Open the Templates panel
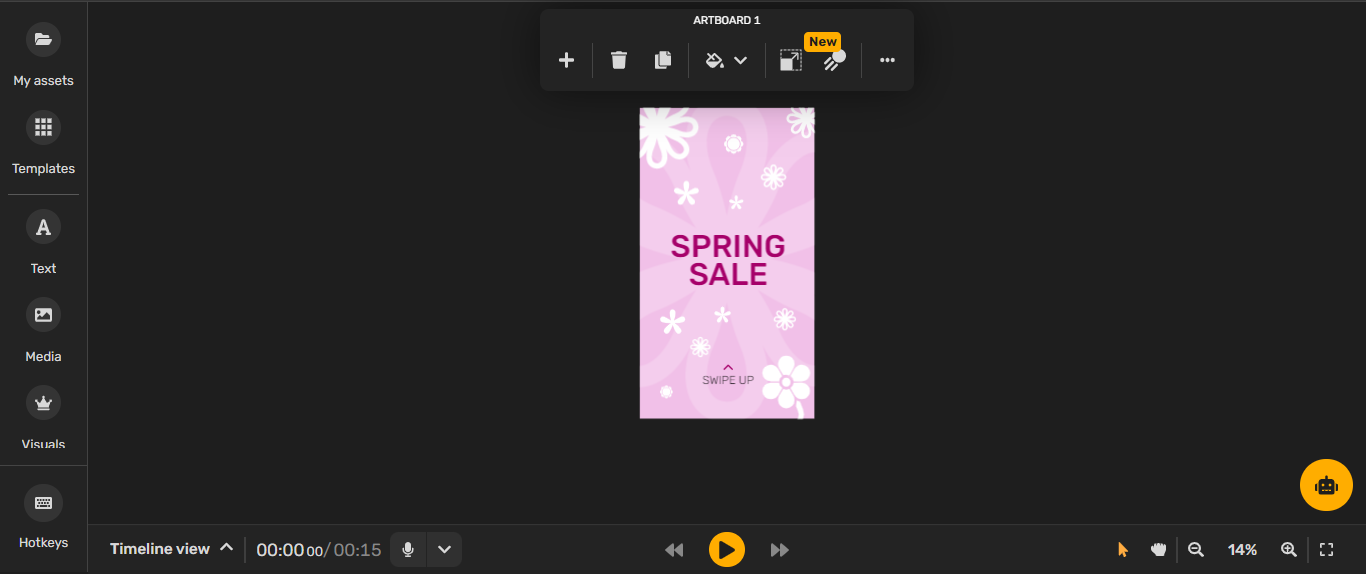The image size is (1366, 574). click(43, 142)
